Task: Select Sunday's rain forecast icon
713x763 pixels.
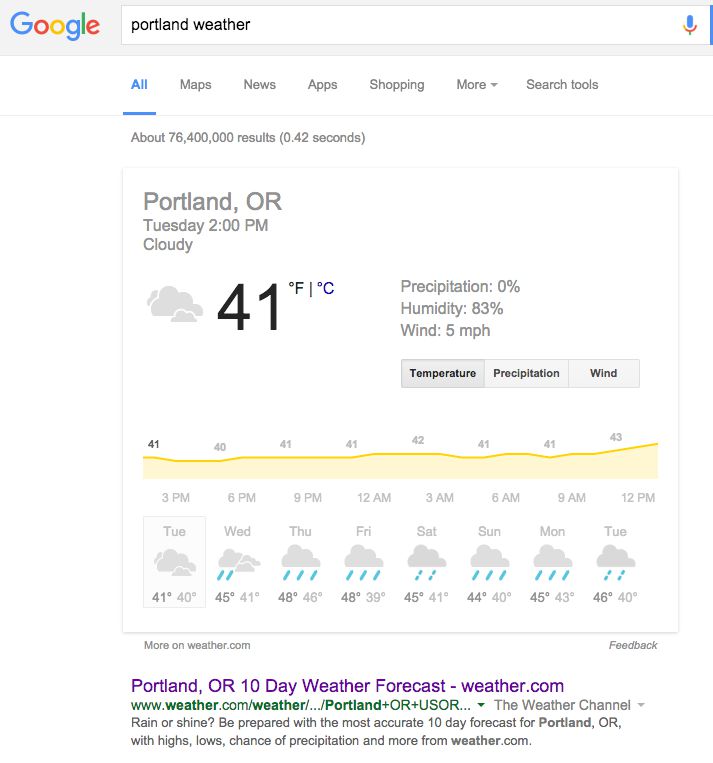Action: [489, 564]
